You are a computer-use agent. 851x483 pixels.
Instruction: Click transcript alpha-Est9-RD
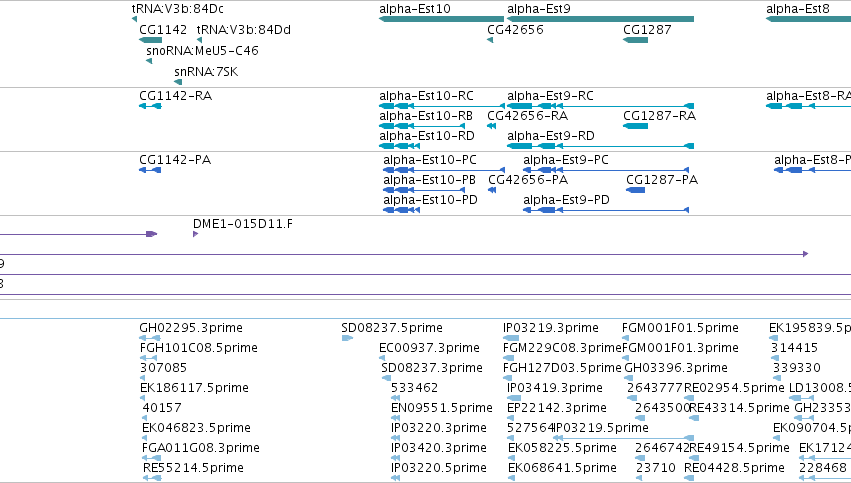tap(551, 136)
